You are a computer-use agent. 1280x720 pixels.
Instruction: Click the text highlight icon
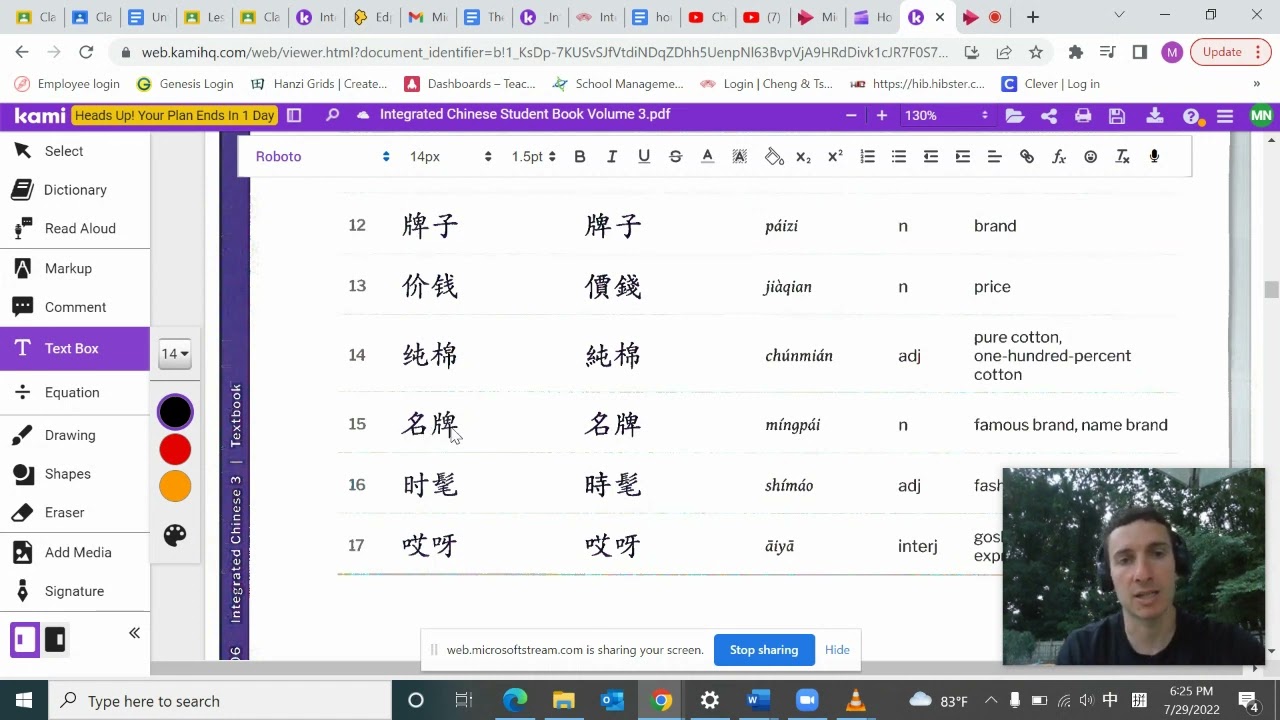tap(740, 157)
